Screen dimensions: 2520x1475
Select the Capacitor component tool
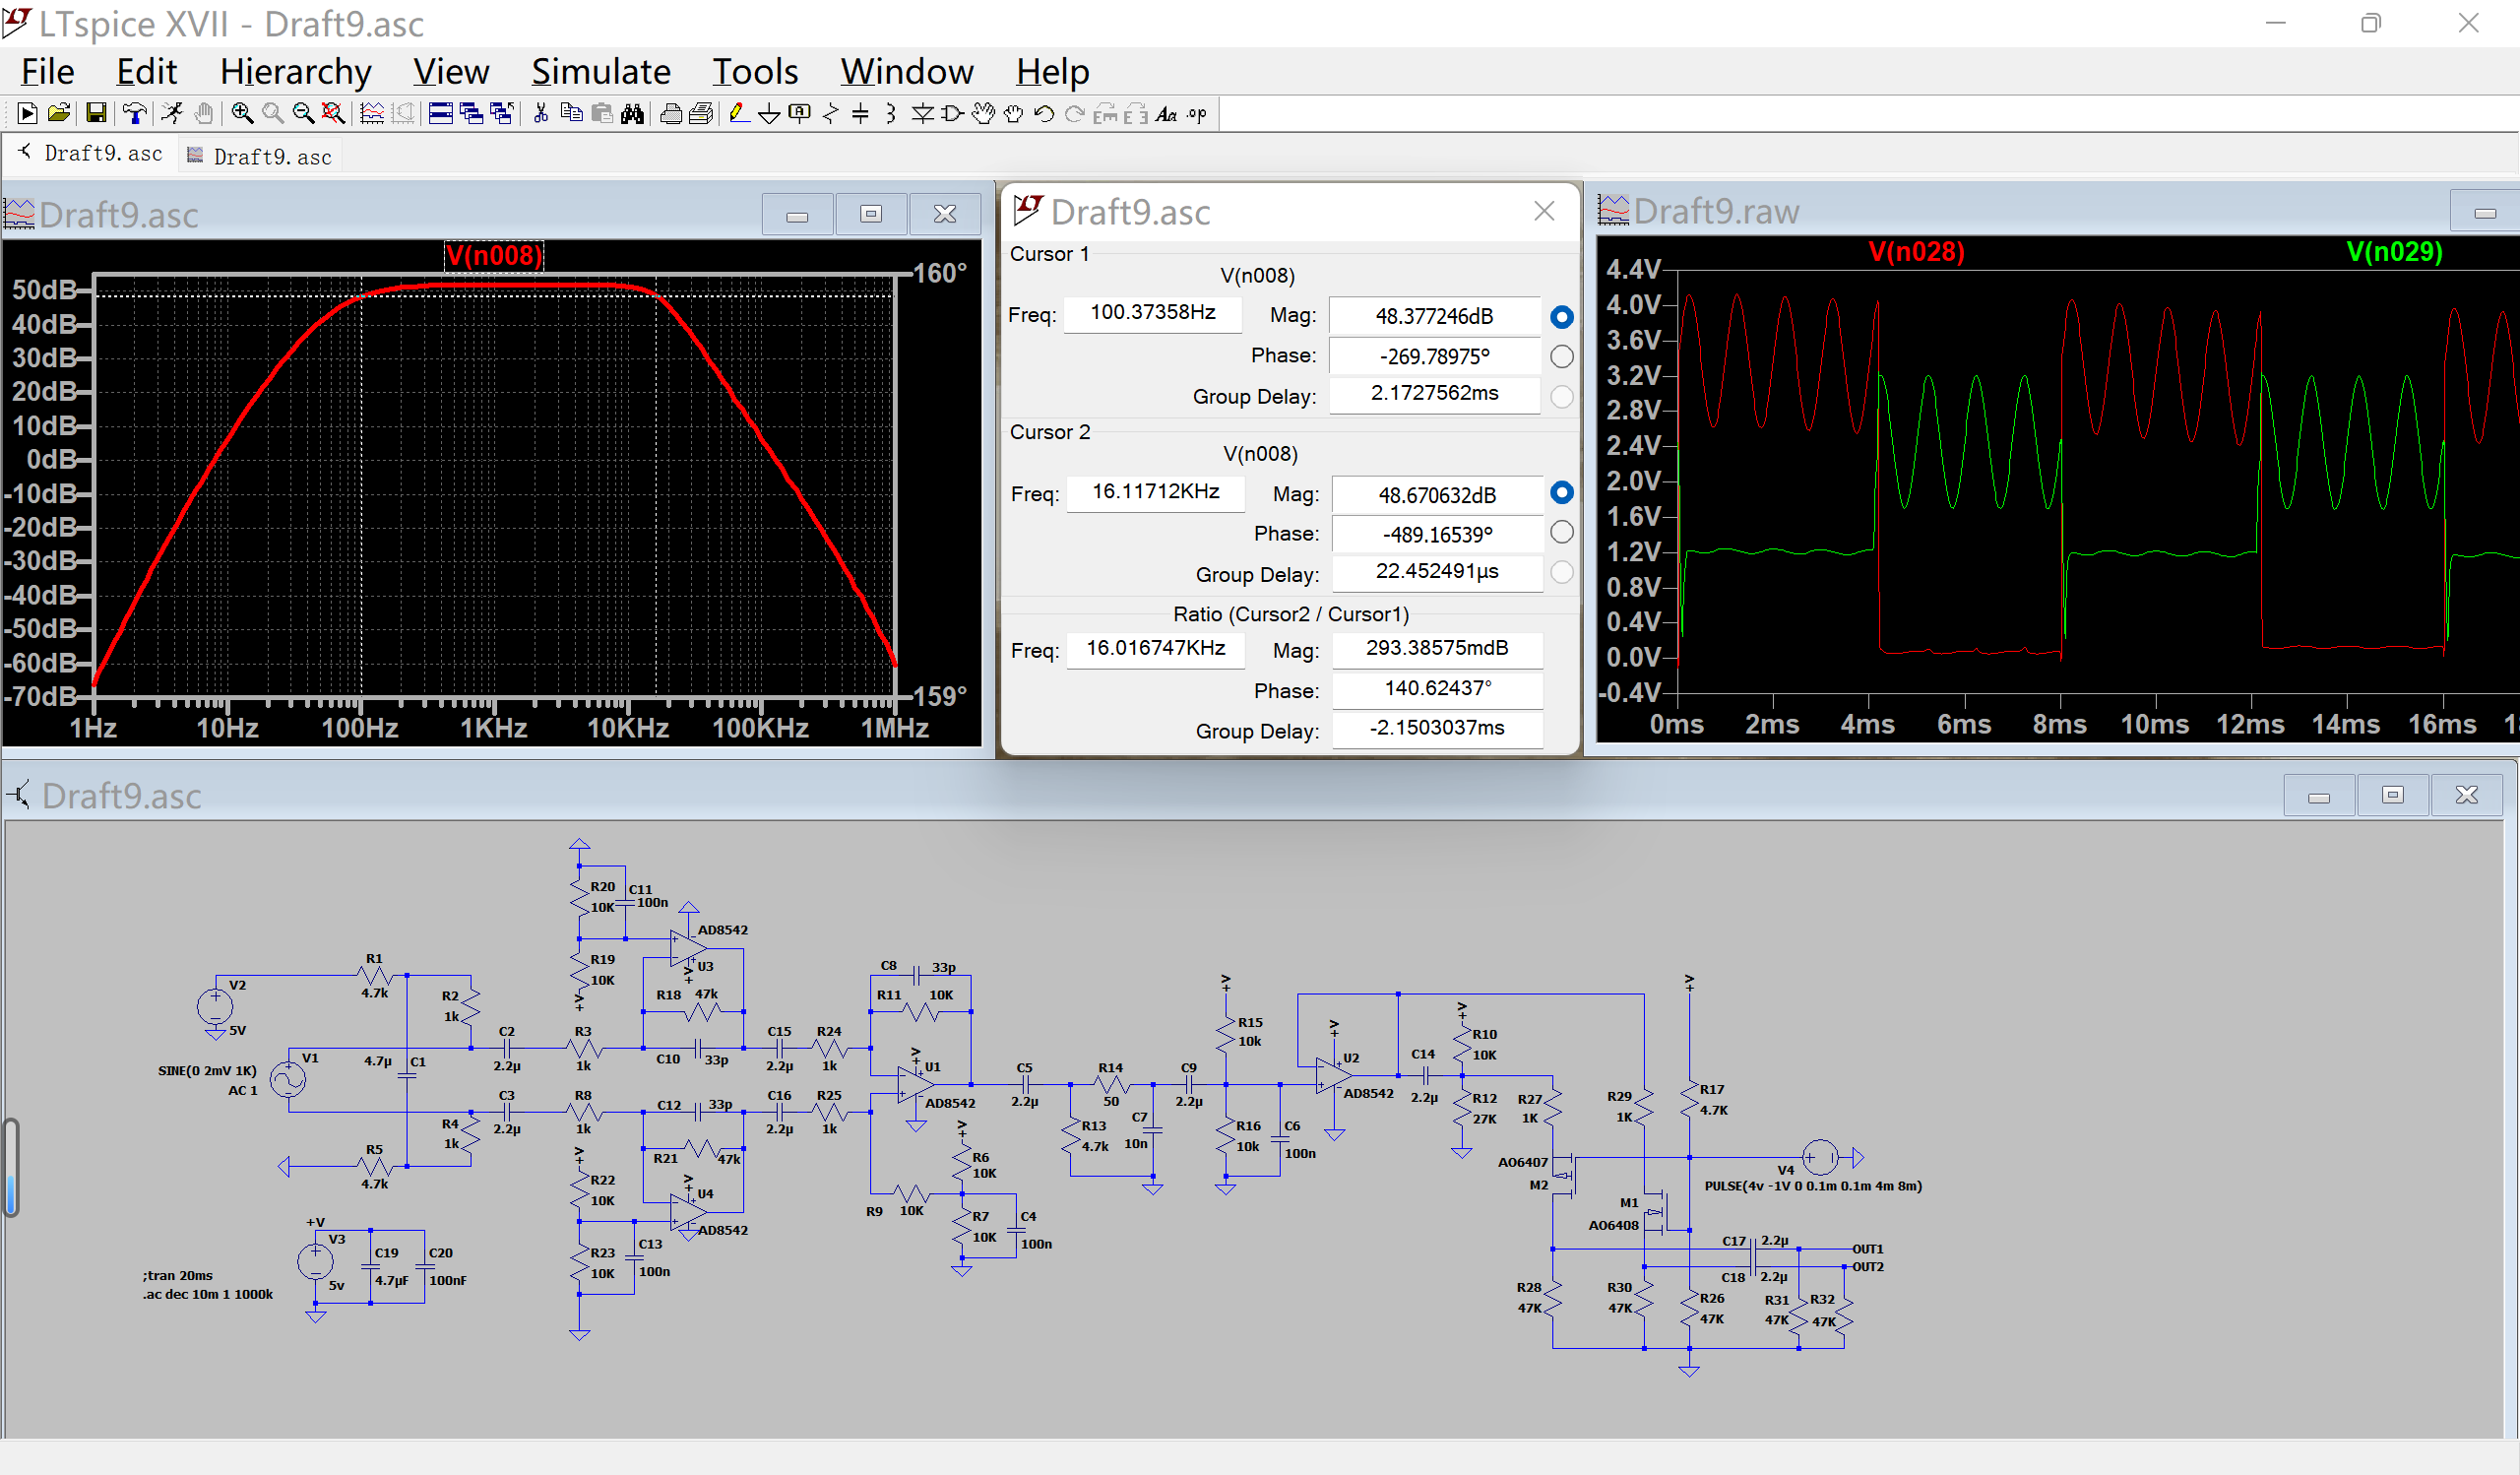pyautogui.click(x=860, y=114)
